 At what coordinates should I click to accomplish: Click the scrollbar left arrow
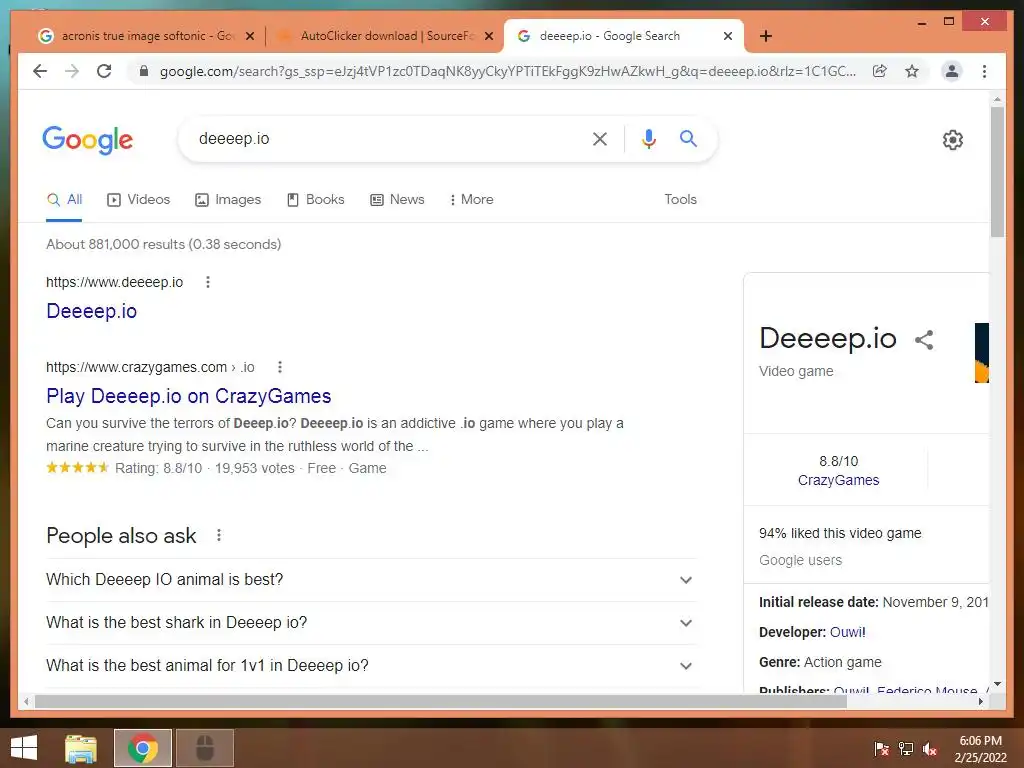coord(25,702)
